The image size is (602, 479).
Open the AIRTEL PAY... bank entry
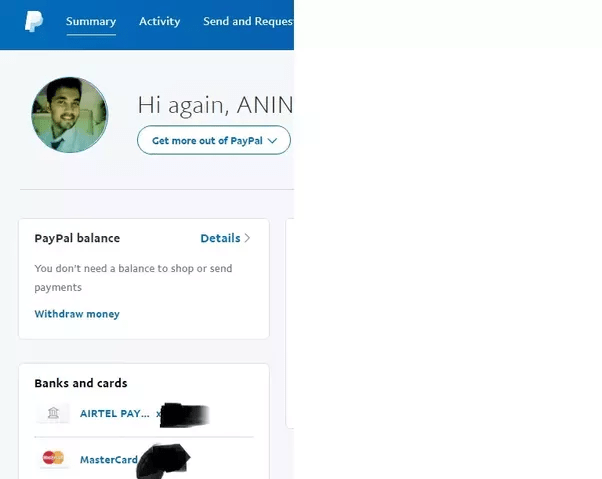pyautogui.click(x=115, y=414)
